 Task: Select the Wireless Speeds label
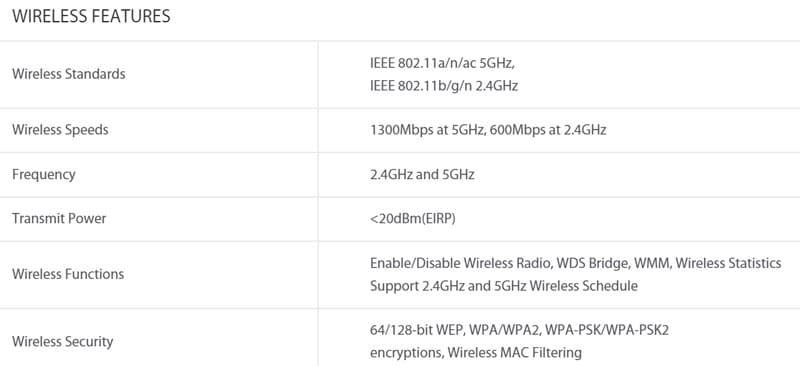coord(60,130)
